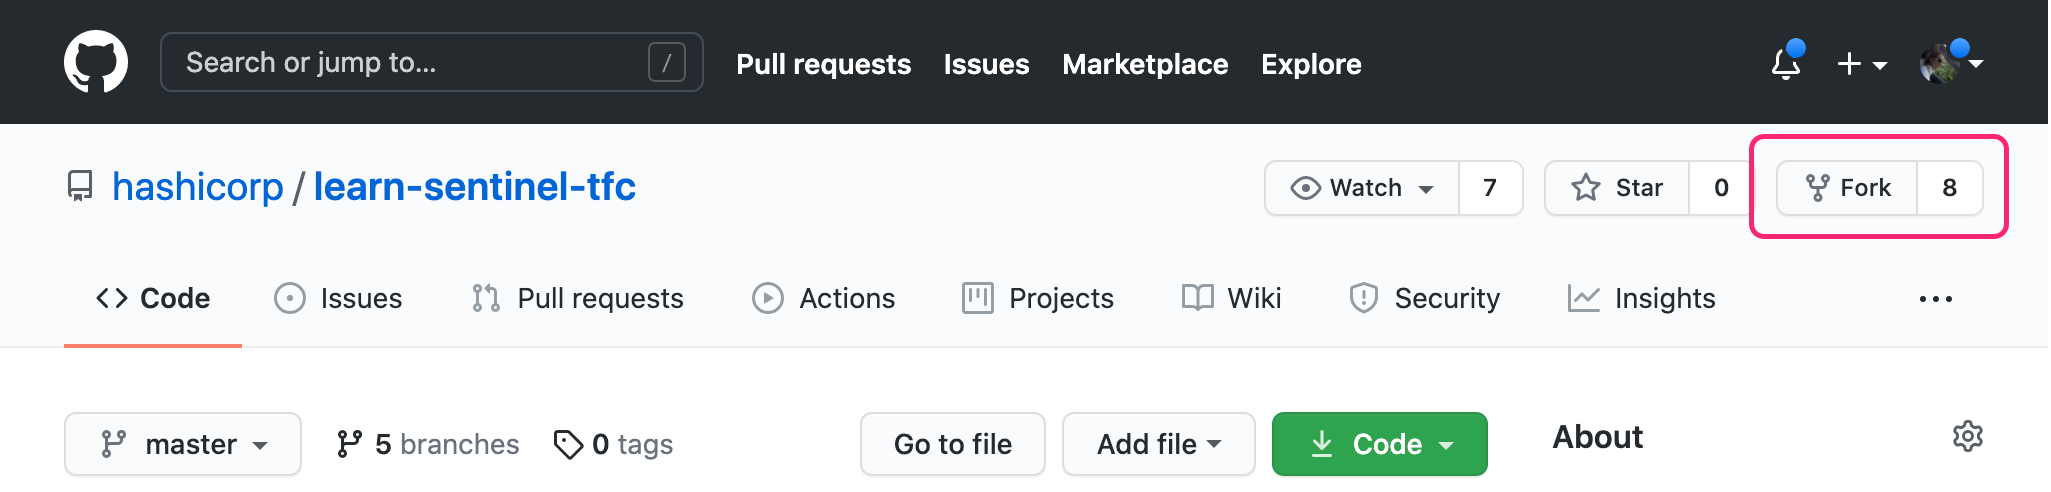Open the Wiki tab
The width and height of the screenshot is (2051, 492).
tap(1231, 298)
